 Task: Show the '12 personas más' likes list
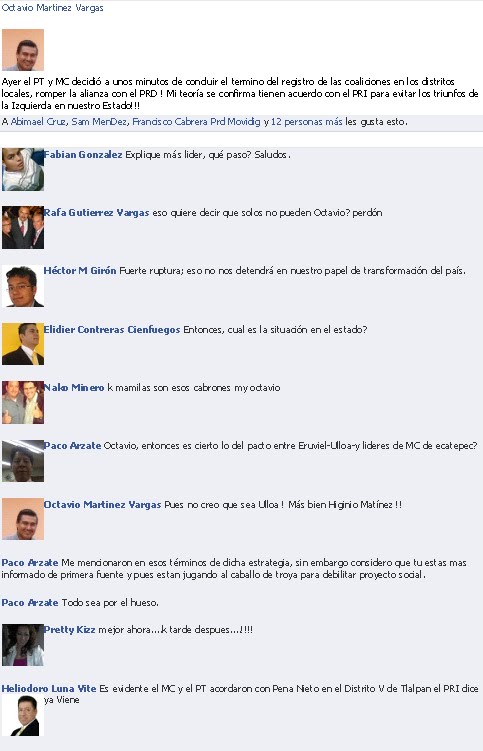pyautogui.click(x=307, y=122)
